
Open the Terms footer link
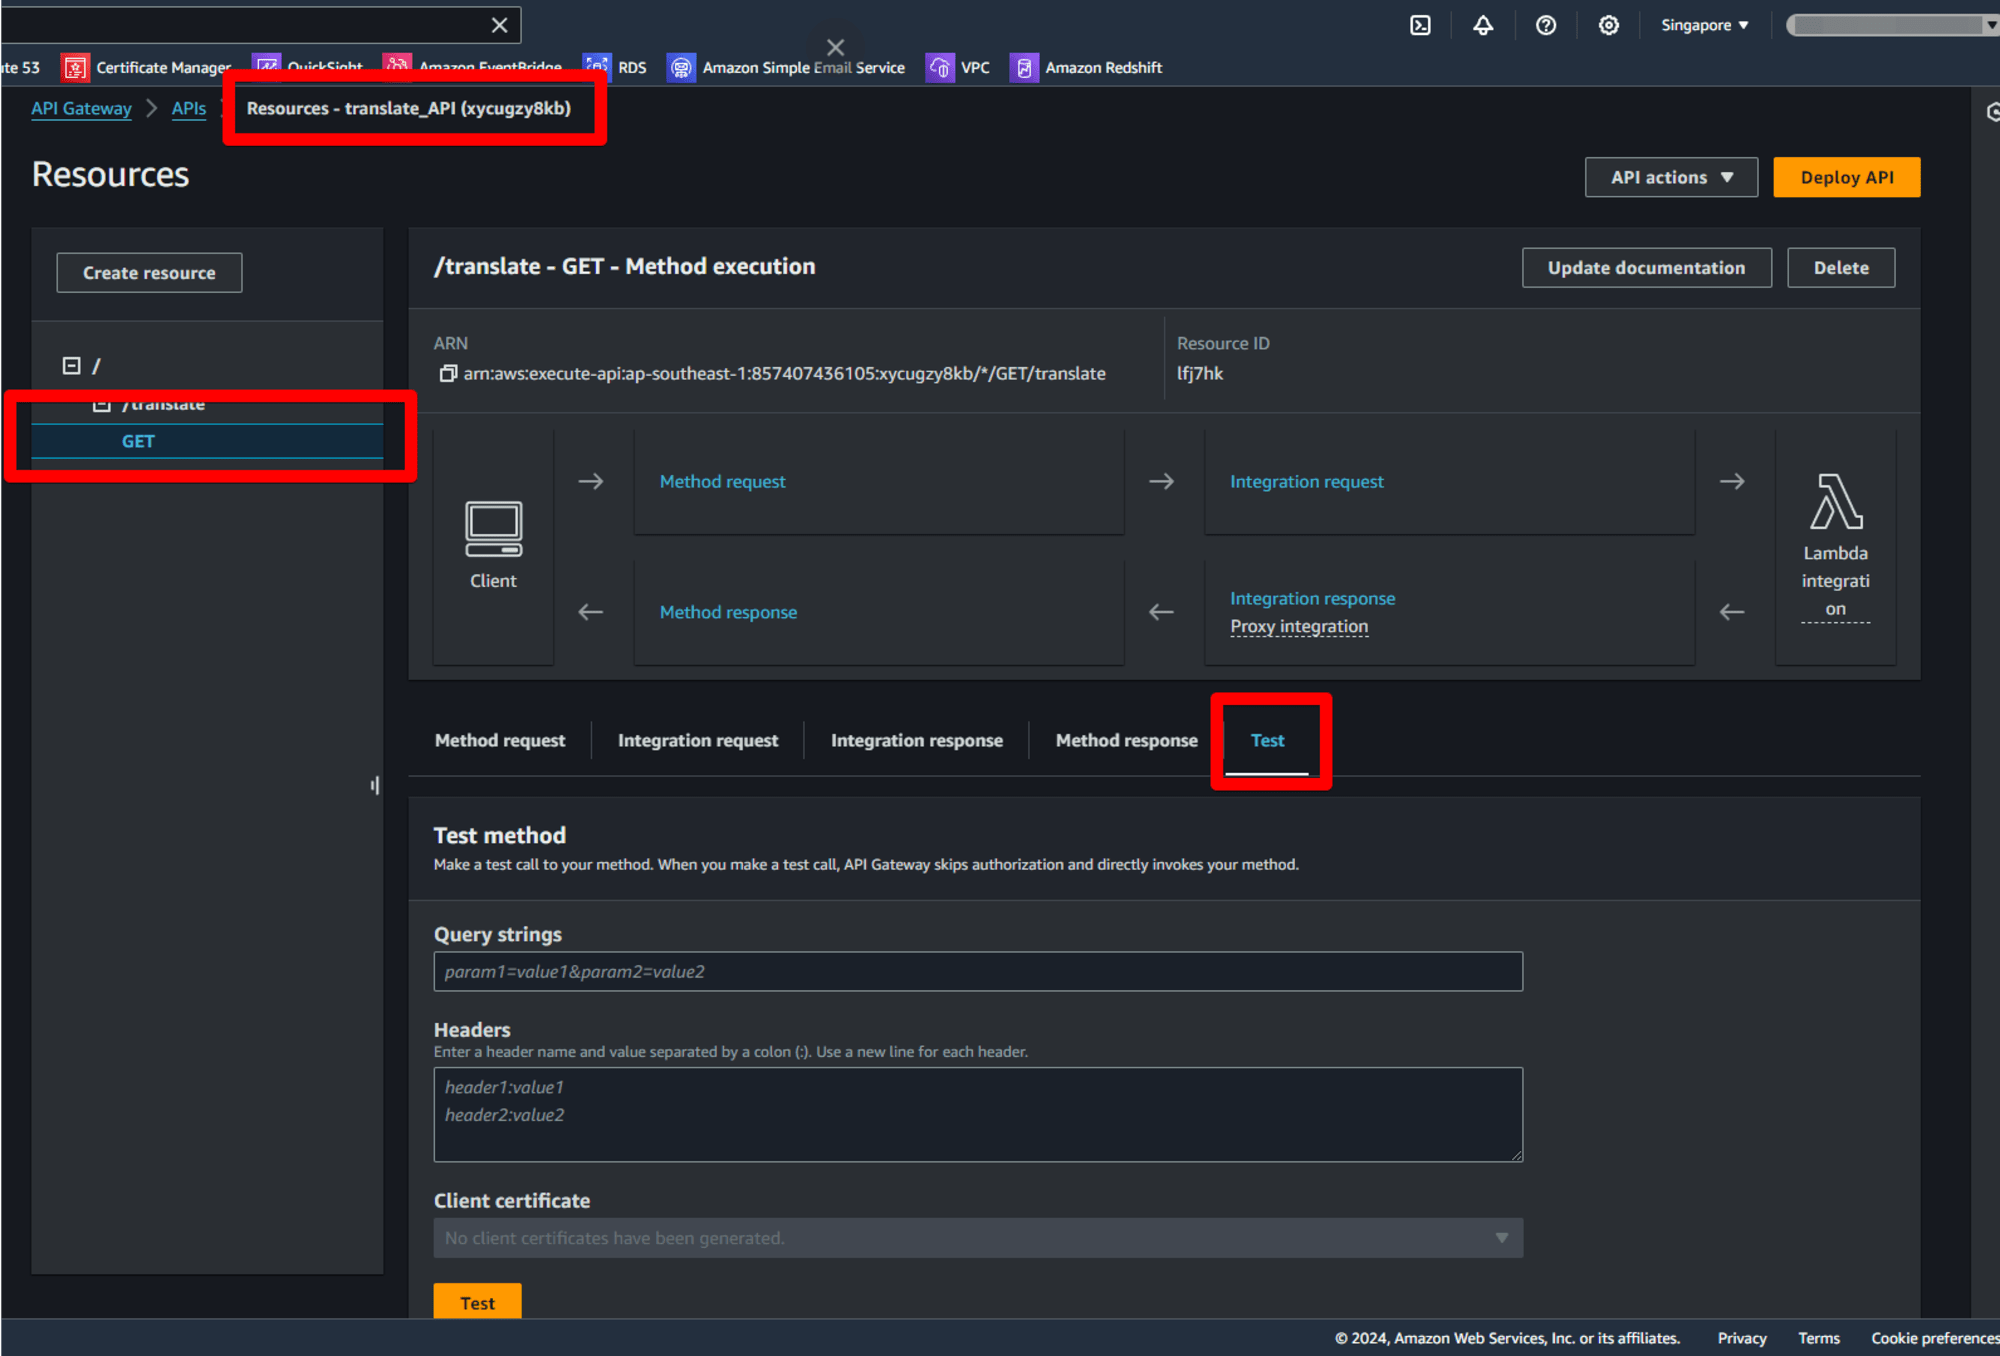[x=1819, y=1339]
